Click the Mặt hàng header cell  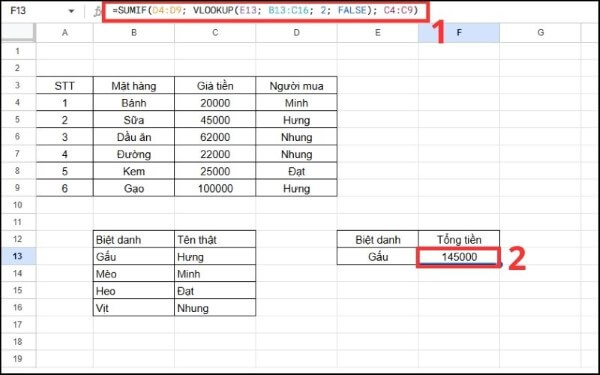tap(134, 86)
